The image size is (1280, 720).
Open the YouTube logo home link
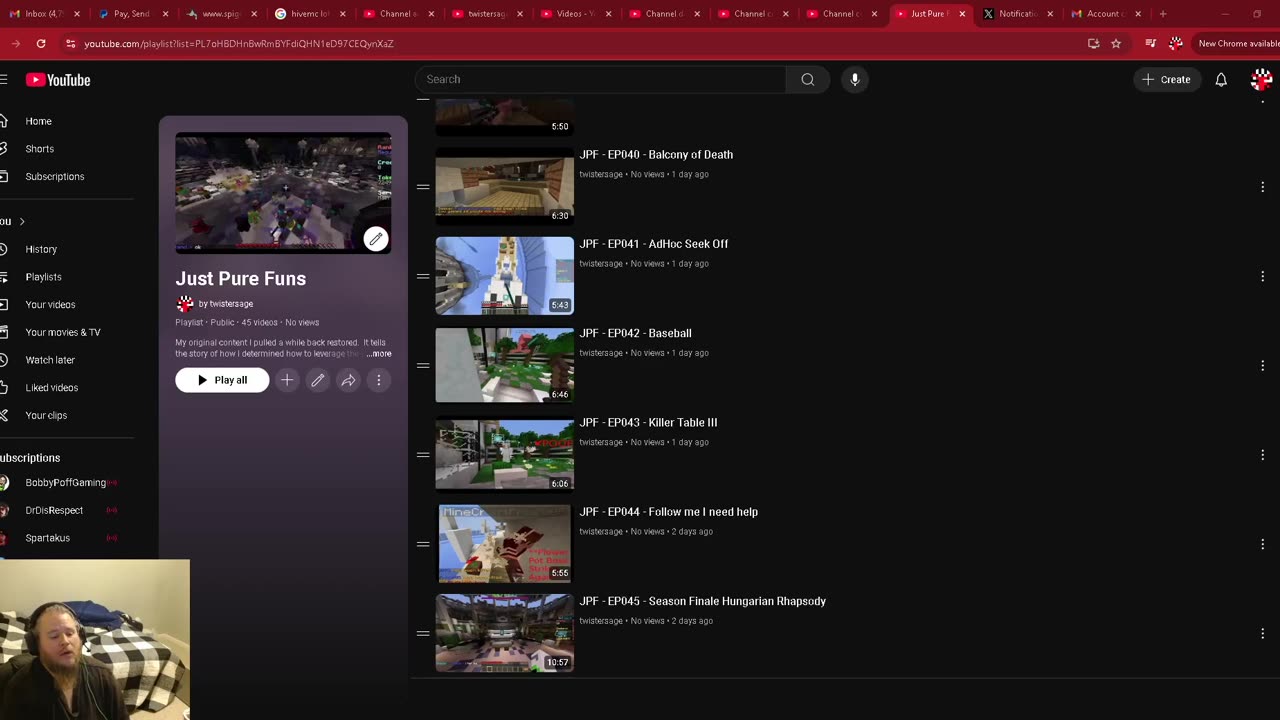pyautogui.click(x=58, y=80)
